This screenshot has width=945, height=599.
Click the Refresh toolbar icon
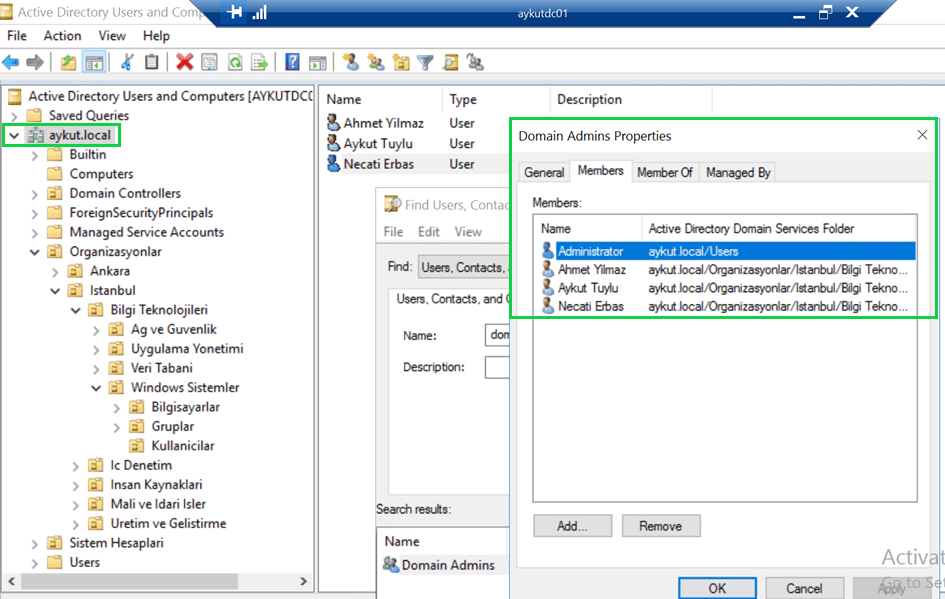(234, 63)
